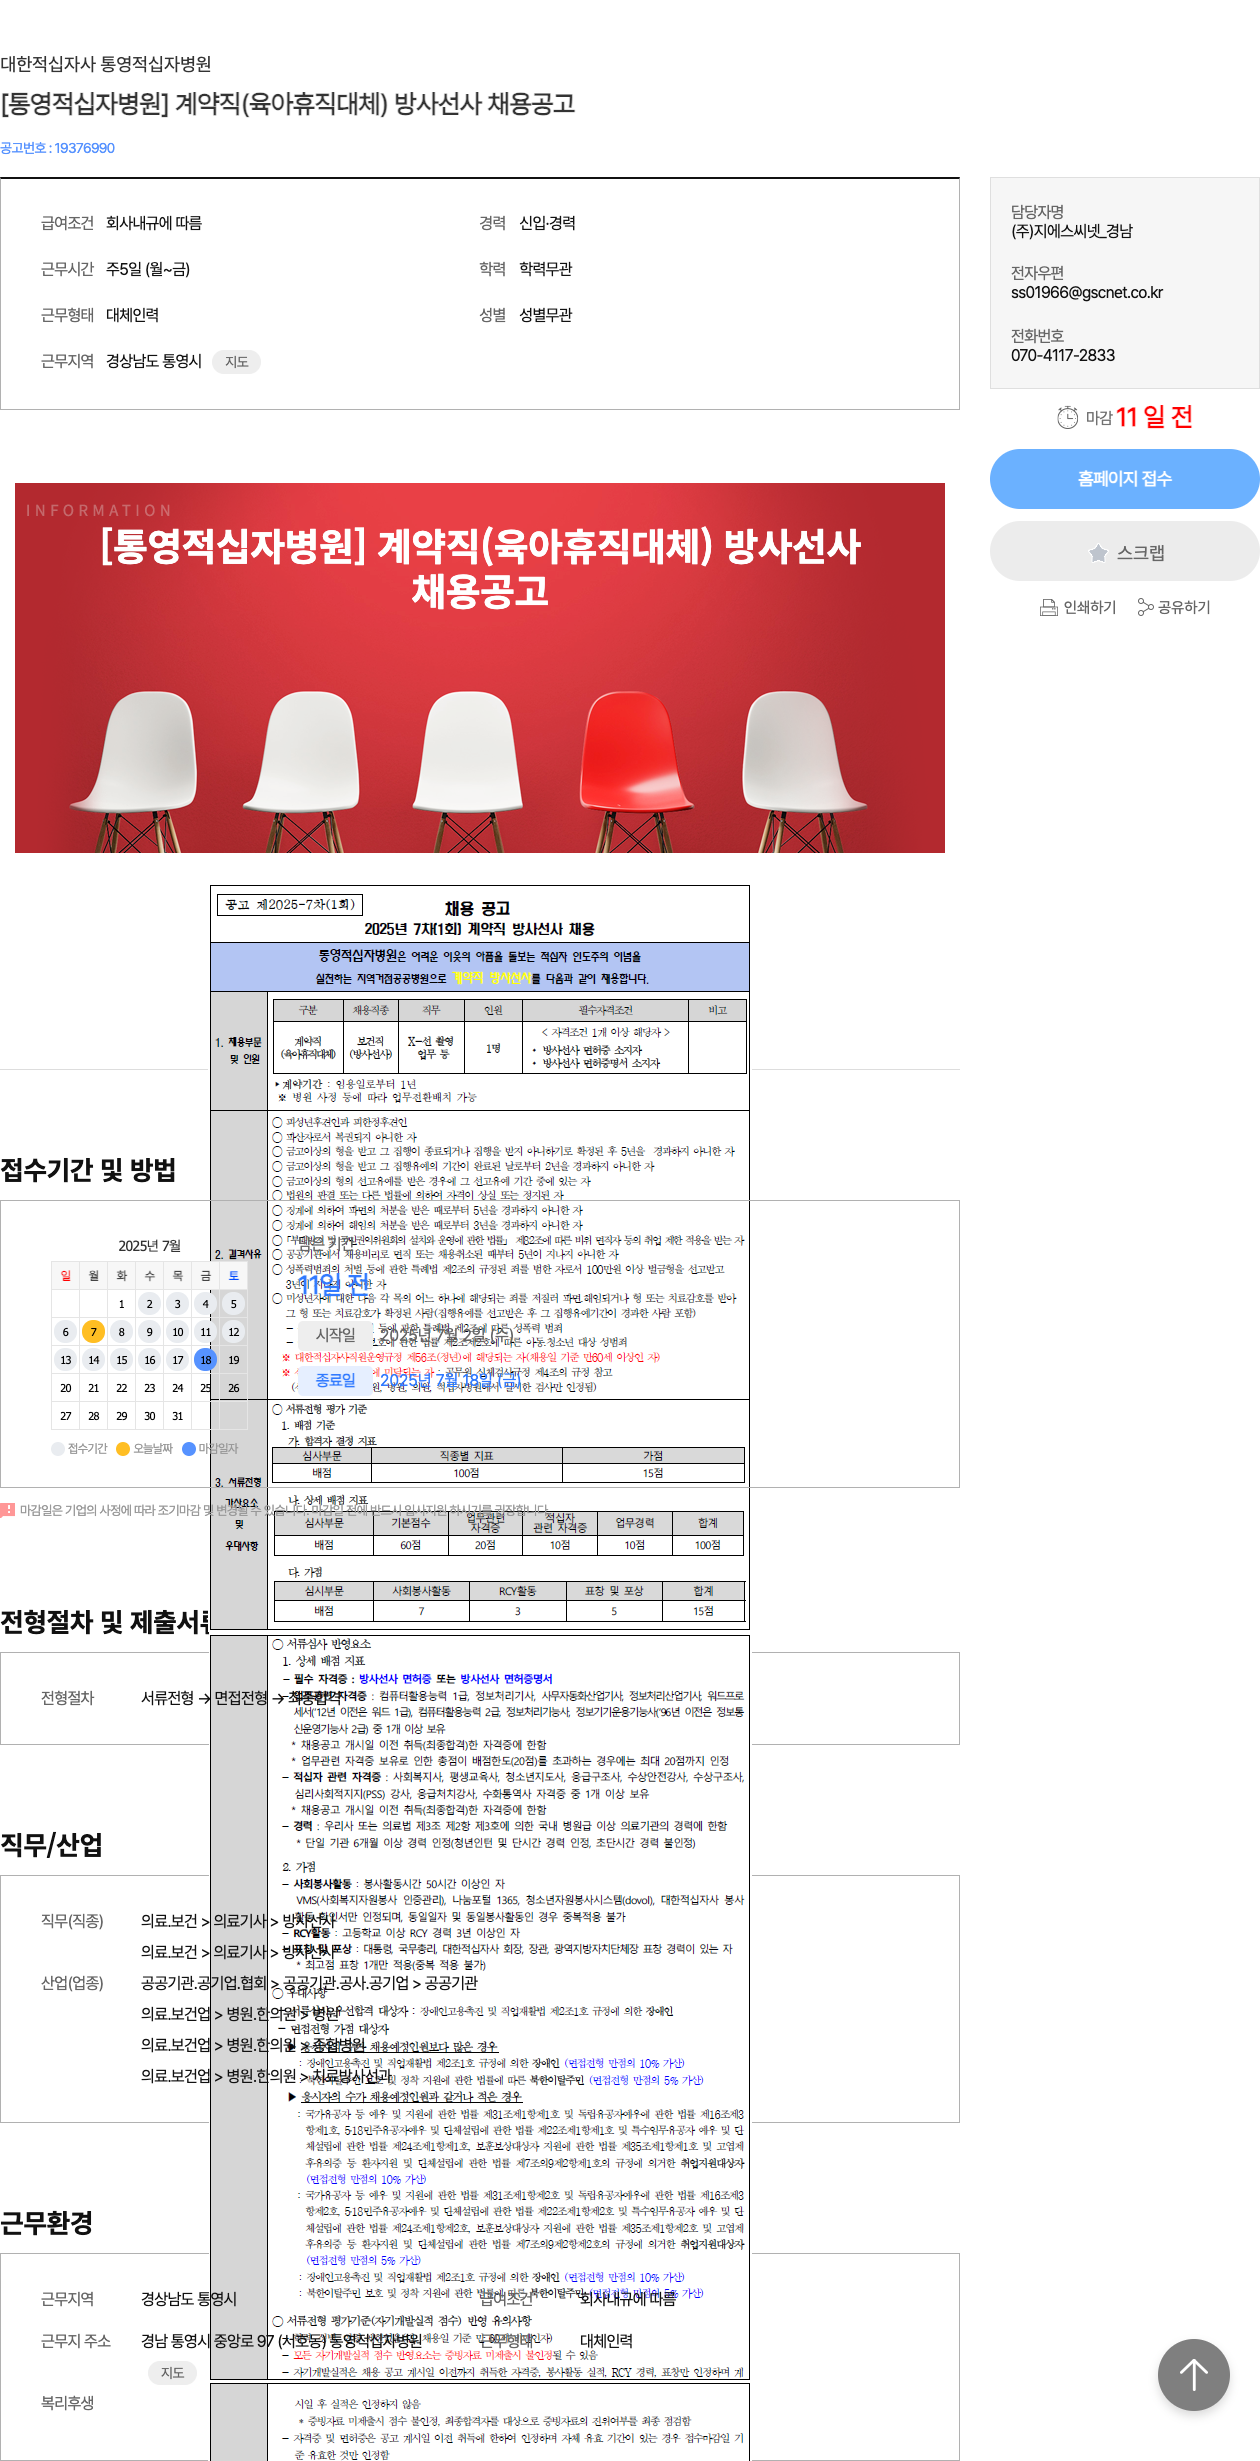Image resolution: width=1260 pixels, height=2461 pixels.
Task: Select today's date 7 in calendar
Action: (x=93, y=1332)
